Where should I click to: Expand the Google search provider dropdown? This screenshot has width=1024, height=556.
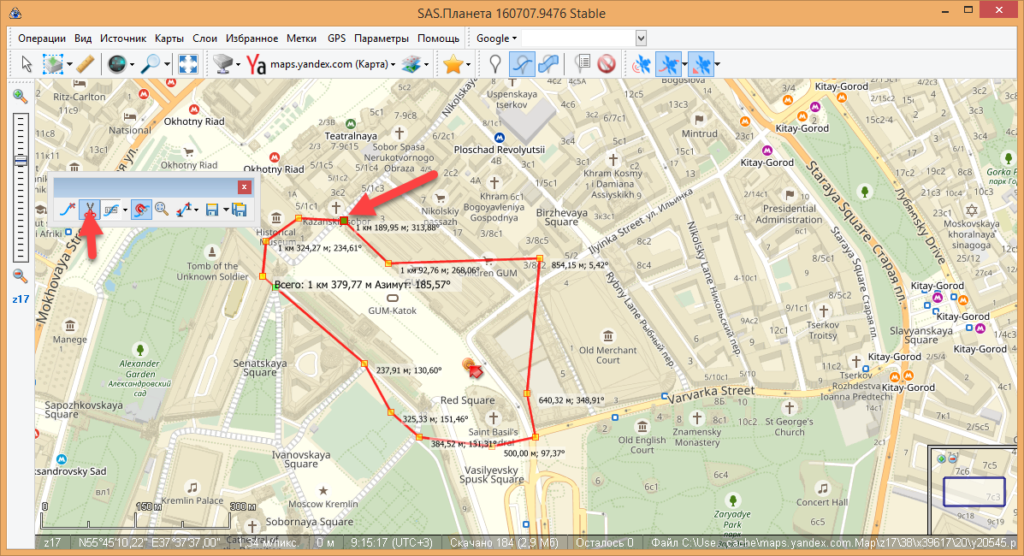click(x=496, y=38)
